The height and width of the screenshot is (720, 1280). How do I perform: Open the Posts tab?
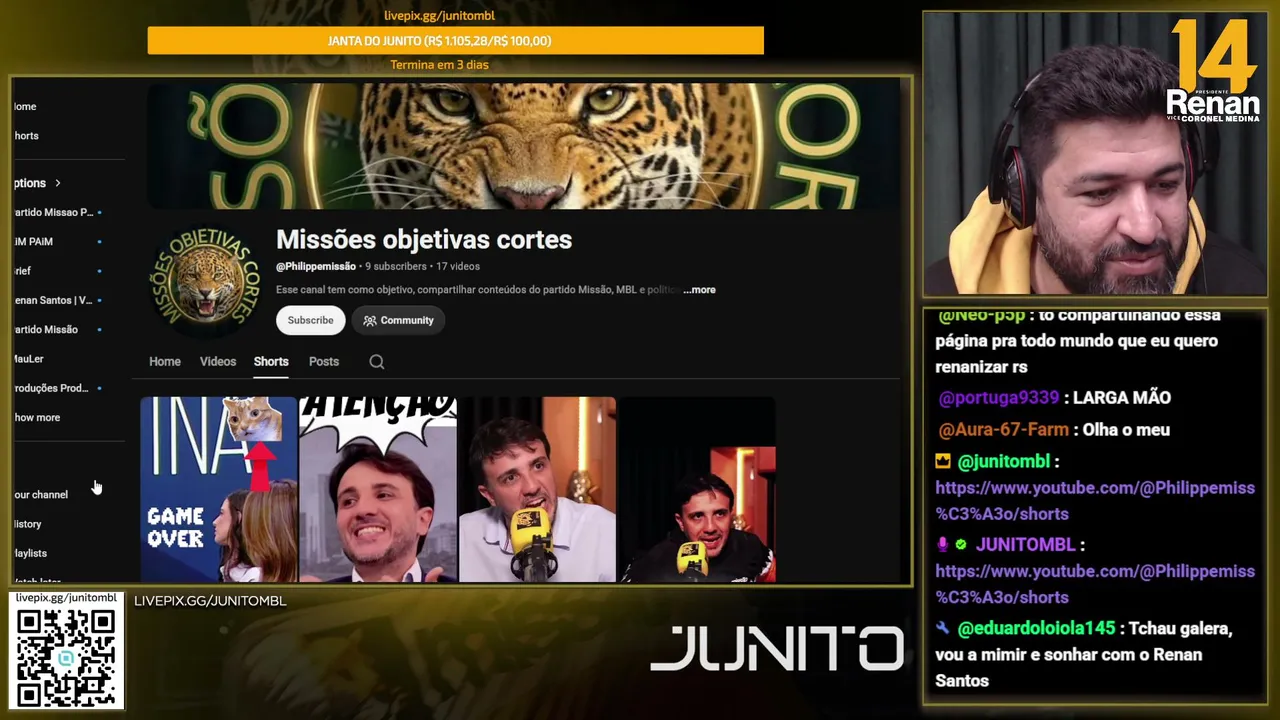324,362
